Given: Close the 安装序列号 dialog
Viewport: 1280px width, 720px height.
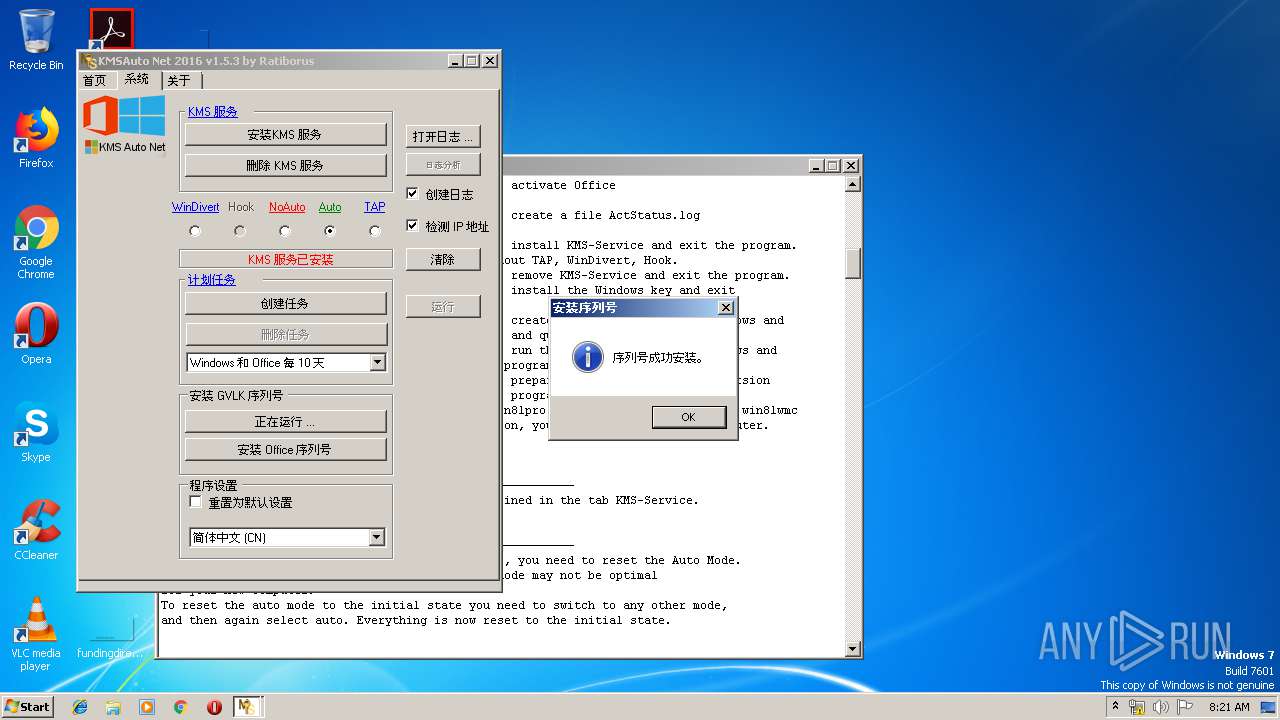Looking at the screenshot, I should coord(726,308).
